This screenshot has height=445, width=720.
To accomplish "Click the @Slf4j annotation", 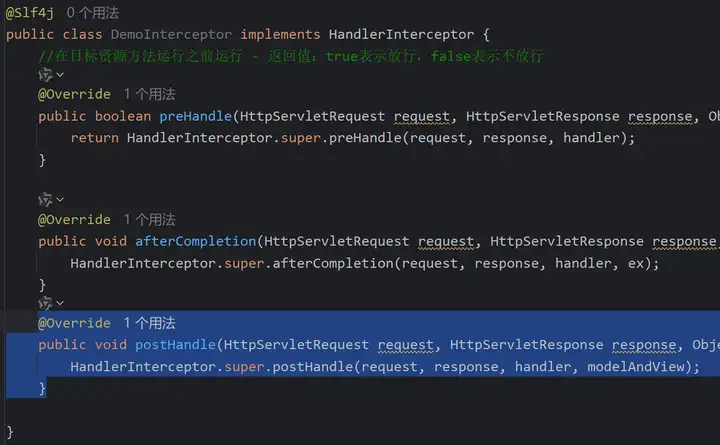I will [x=31, y=13].
